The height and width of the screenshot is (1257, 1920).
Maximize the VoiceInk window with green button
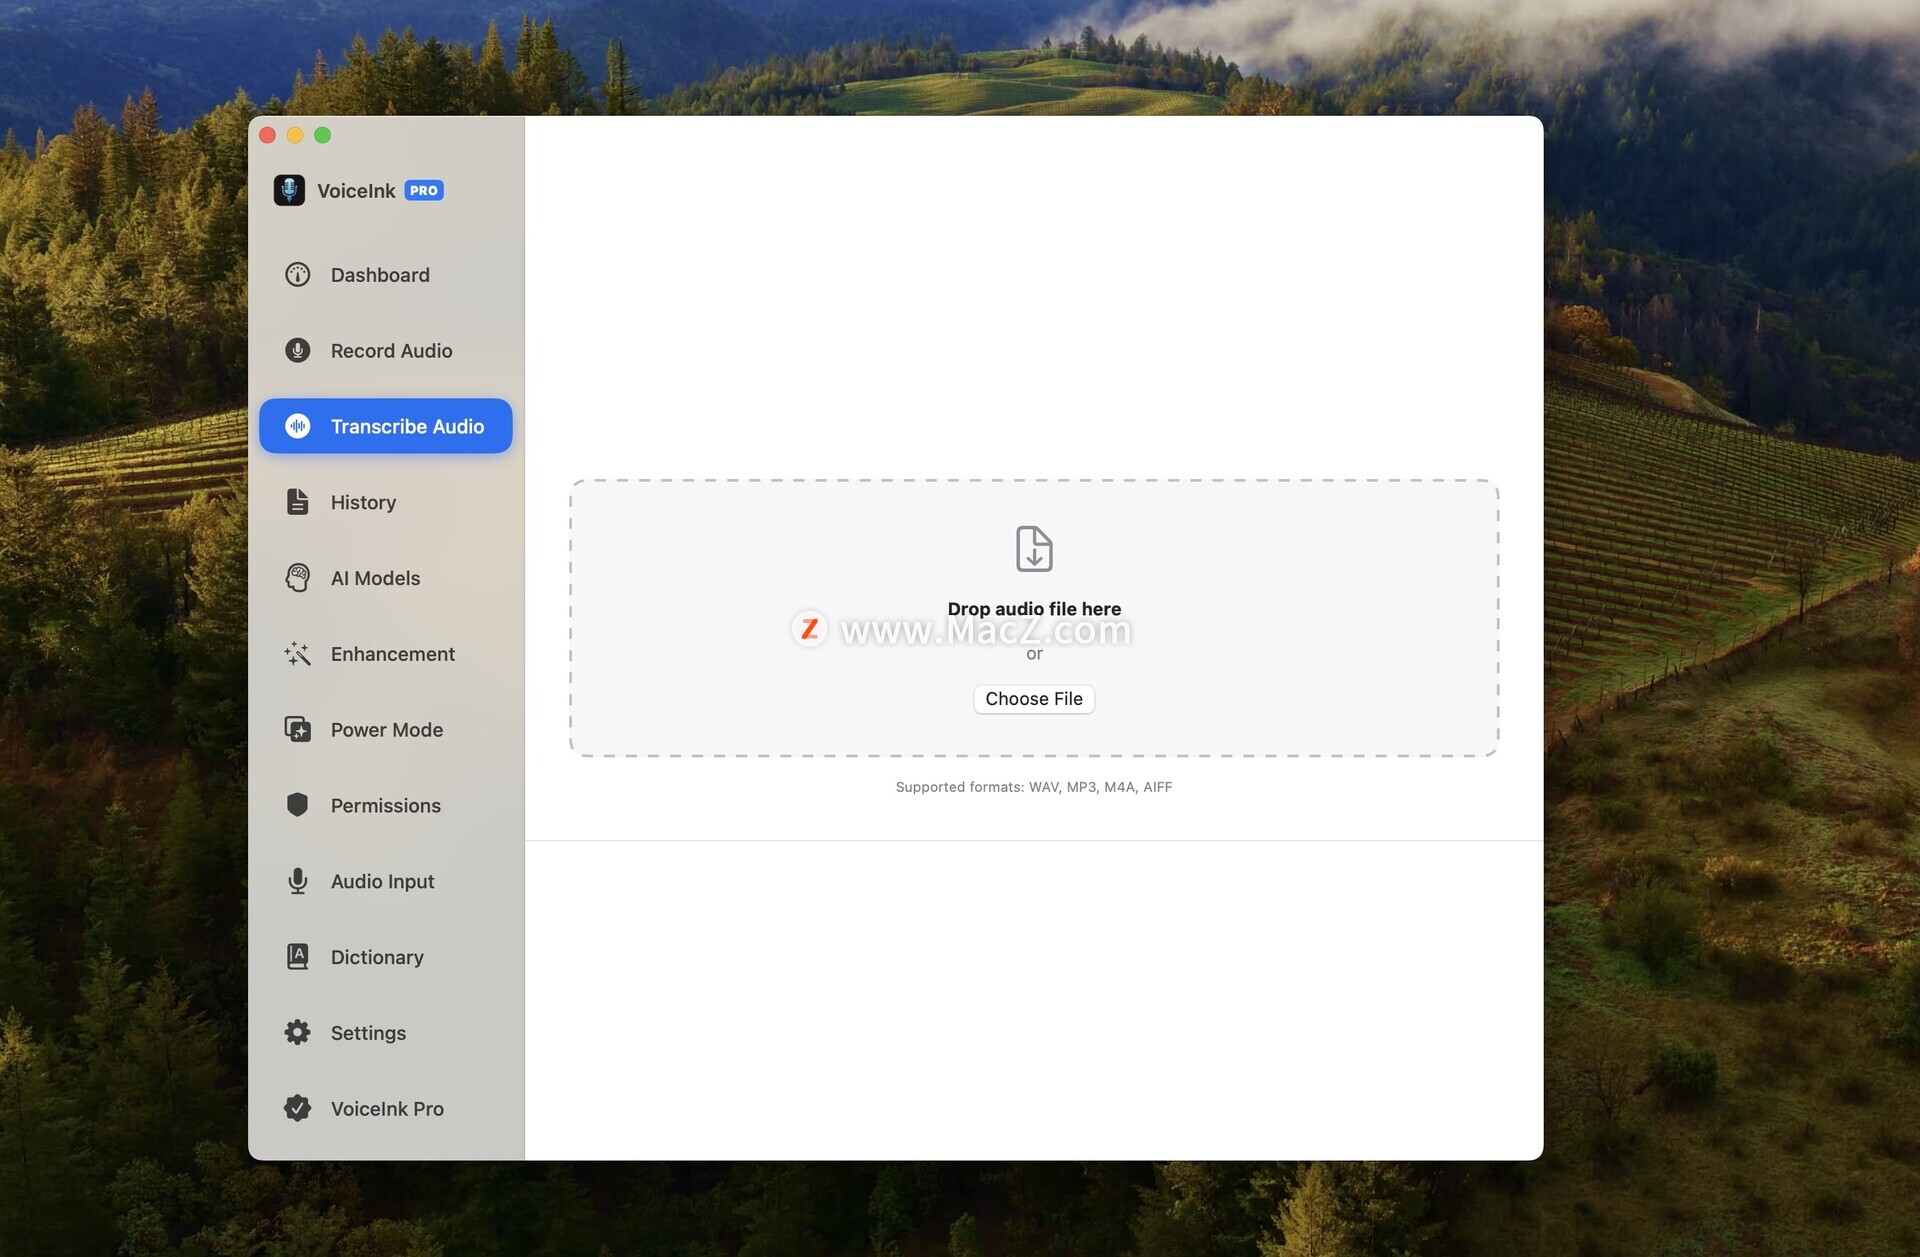tap(322, 135)
